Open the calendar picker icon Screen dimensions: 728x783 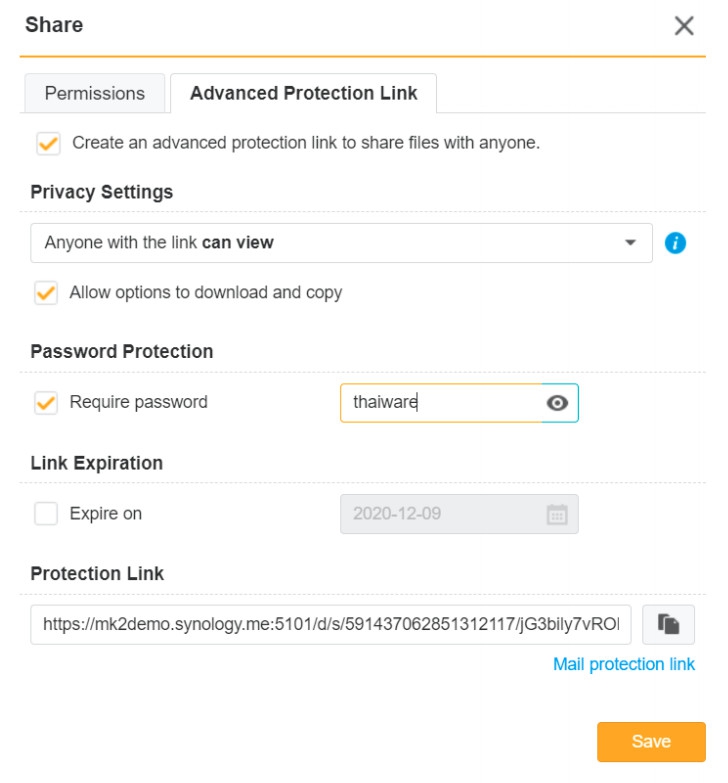[557, 515]
